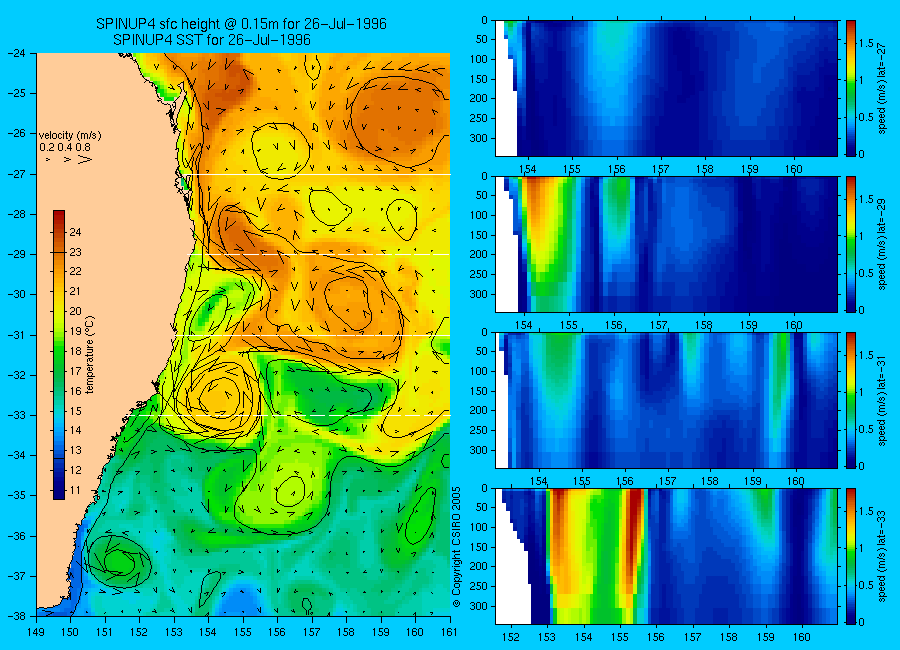Click the "speed (m/s) lat=−31" label
900x650 pixels.
coord(883,400)
